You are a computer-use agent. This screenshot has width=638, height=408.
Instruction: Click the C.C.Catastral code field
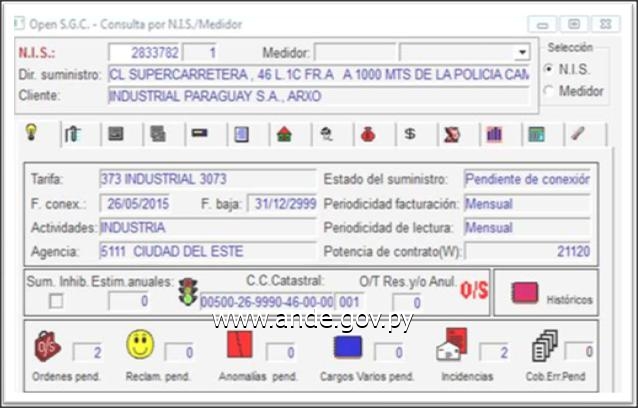click(x=265, y=301)
